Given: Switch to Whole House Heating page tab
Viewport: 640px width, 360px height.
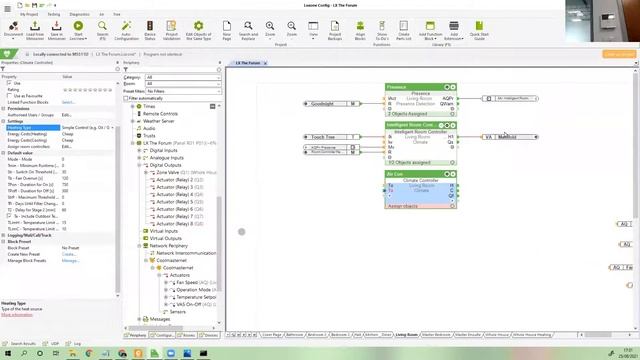Looking at the screenshot, I should coord(532,335).
